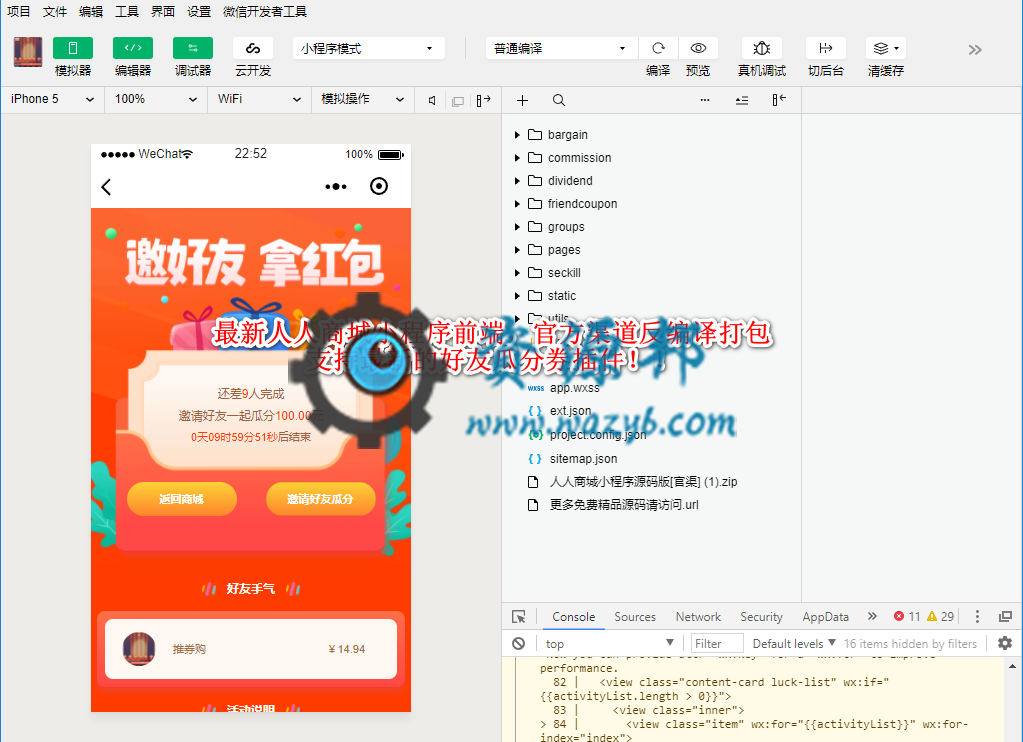Switch to the Console tab
The width and height of the screenshot is (1023, 742).
pyautogui.click(x=573, y=617)
